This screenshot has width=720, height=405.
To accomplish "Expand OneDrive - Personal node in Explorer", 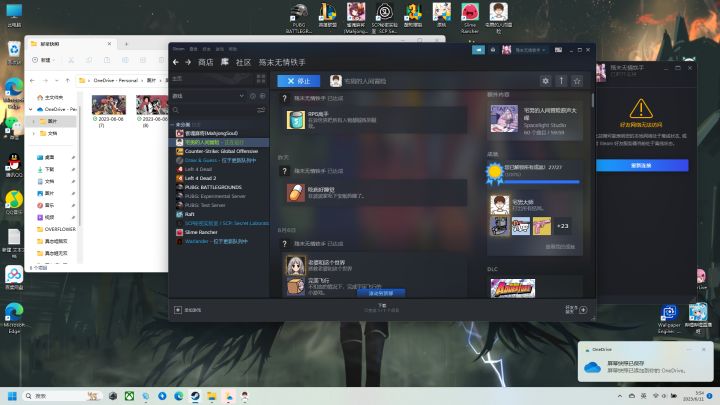I will (x=31, y=109).
